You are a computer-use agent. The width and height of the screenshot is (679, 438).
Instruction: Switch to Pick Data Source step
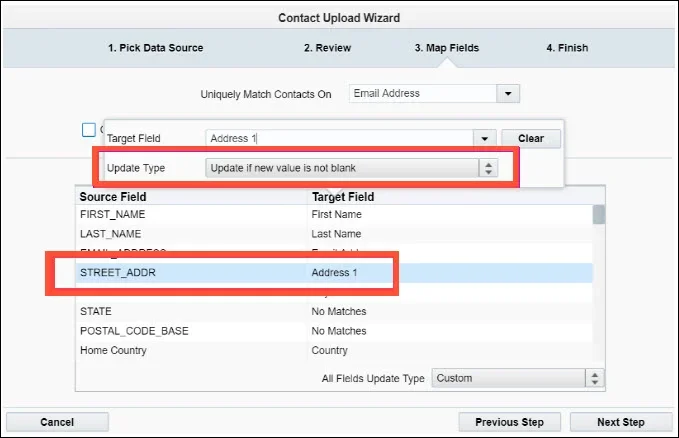[x=155, y=48]
